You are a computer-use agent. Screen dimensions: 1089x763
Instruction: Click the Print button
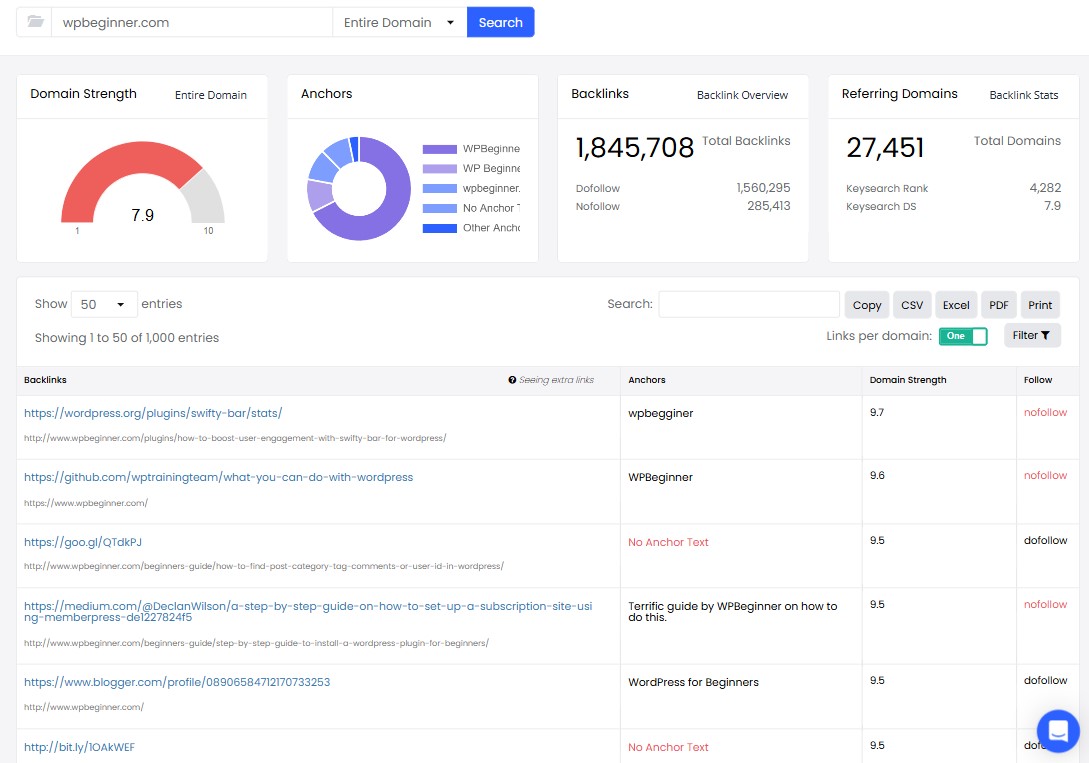pyautogui.click(x=1040, y=305)
